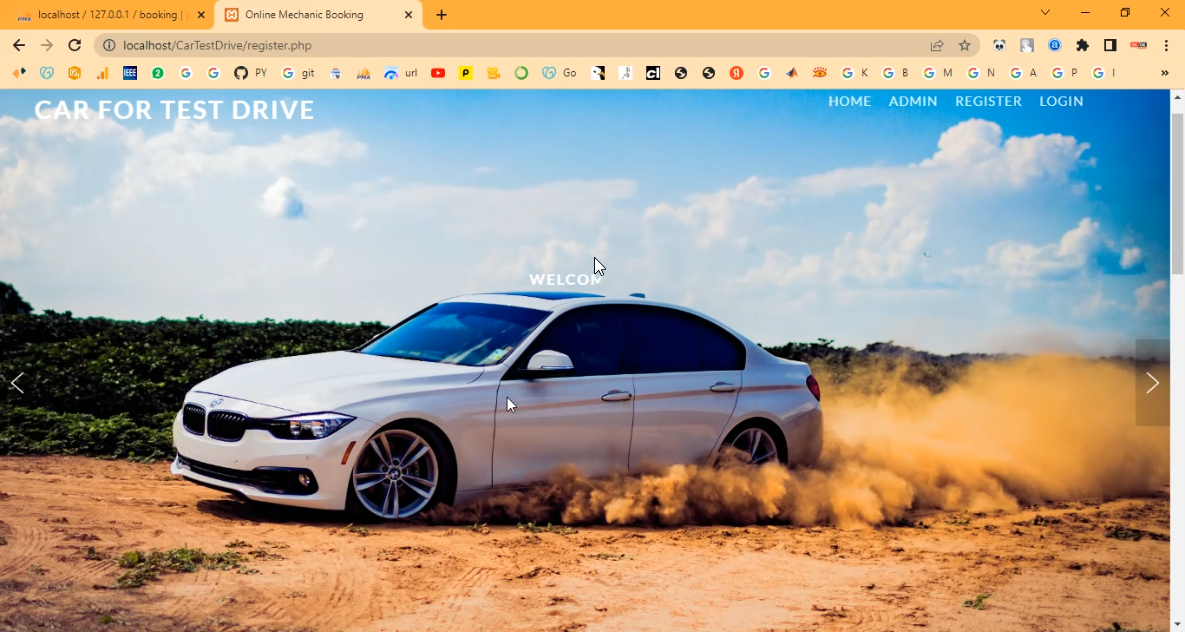Click the address bar showing localhost/CarTestDrive/register.php
Viewport: 1185px width, 632px height.
(x=500, y=45)
